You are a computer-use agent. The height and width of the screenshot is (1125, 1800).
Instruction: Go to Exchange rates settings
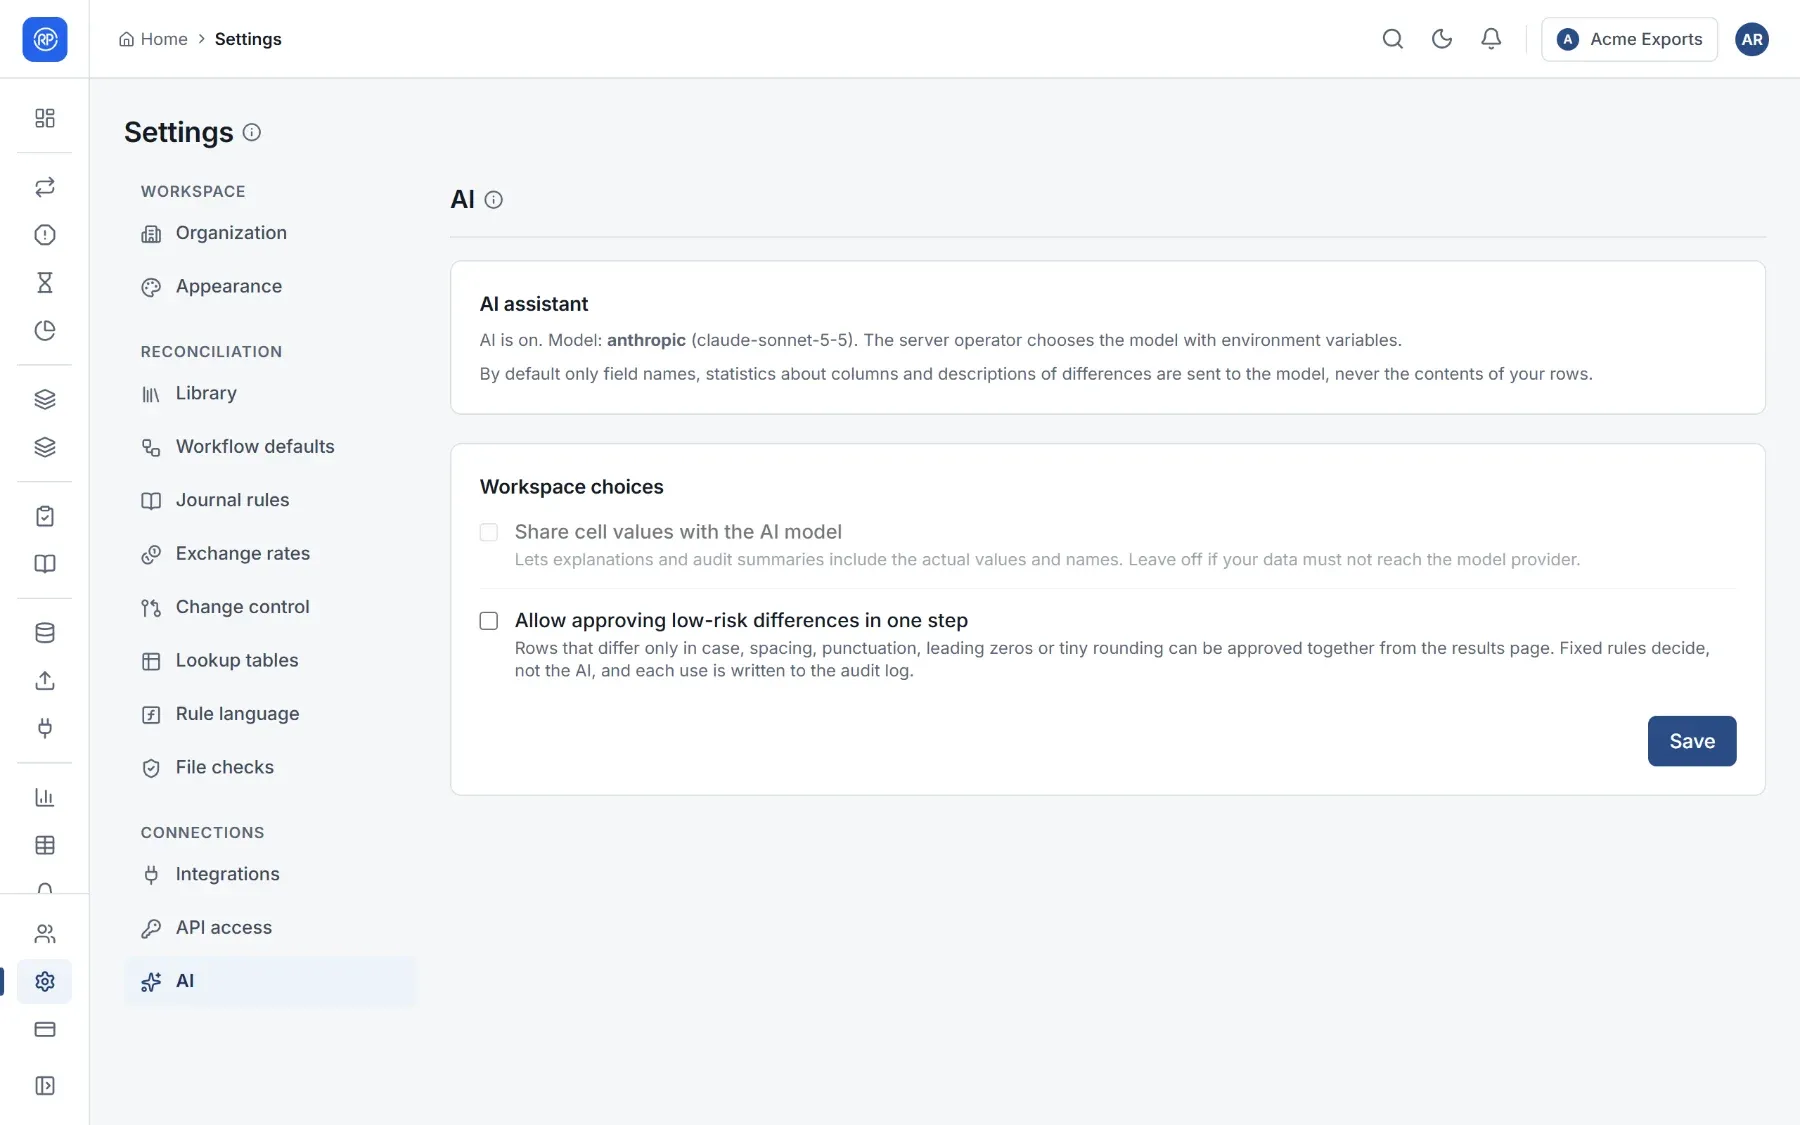point(270,554)
